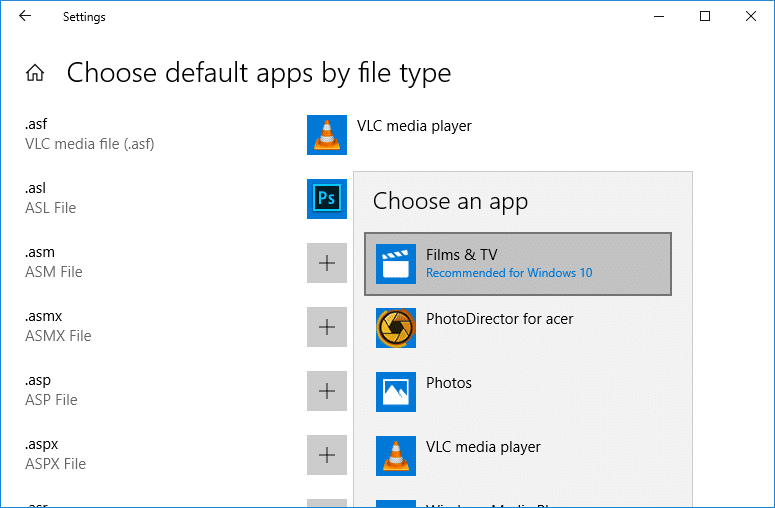Choose the PhotoDirector for acer icon
Viewport: 775px width, 508px height.
(x=395, y=328)
